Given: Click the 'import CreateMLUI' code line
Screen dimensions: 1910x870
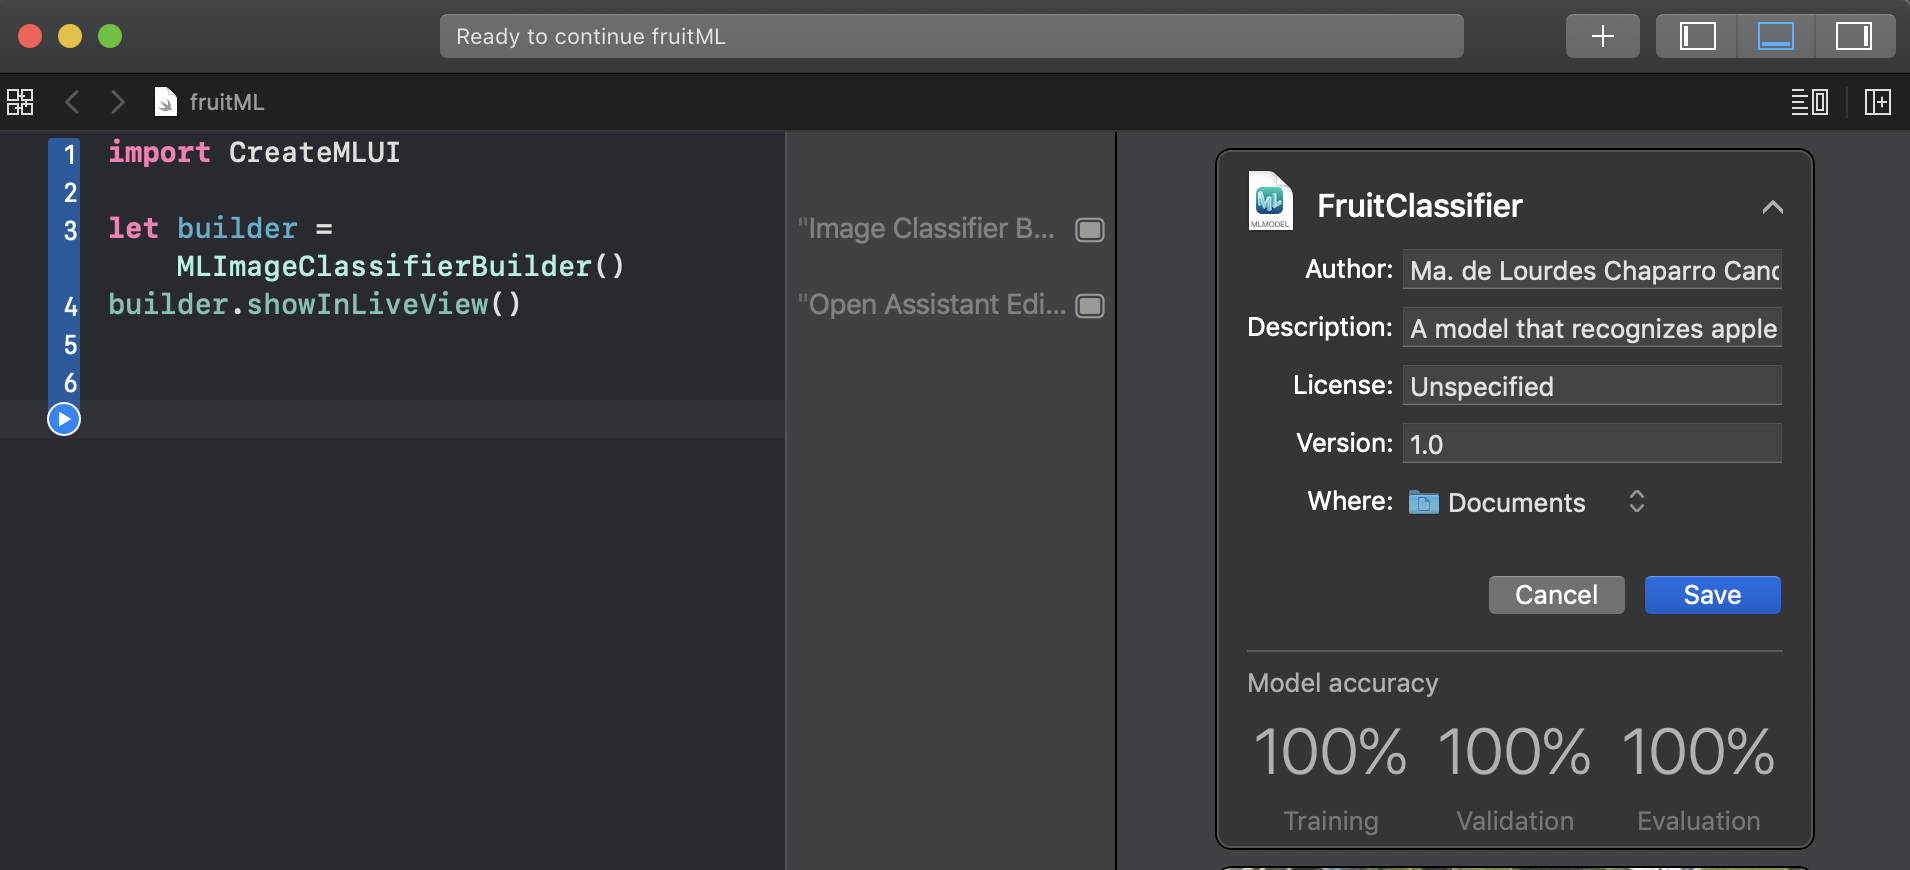Looking at the screenshot, I should 254,152.
